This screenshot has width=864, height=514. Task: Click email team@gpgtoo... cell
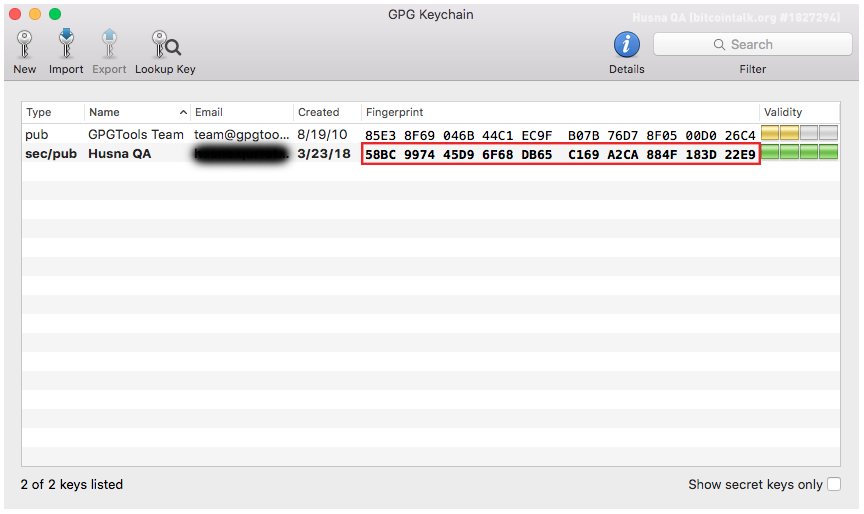pos(241,134)
